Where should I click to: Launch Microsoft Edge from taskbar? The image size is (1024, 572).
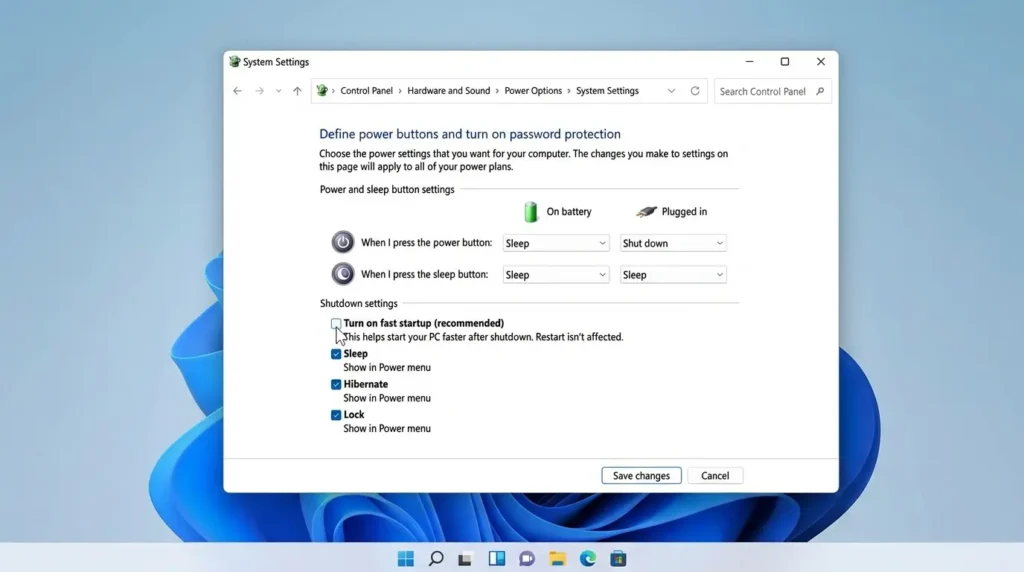(588, 558)
